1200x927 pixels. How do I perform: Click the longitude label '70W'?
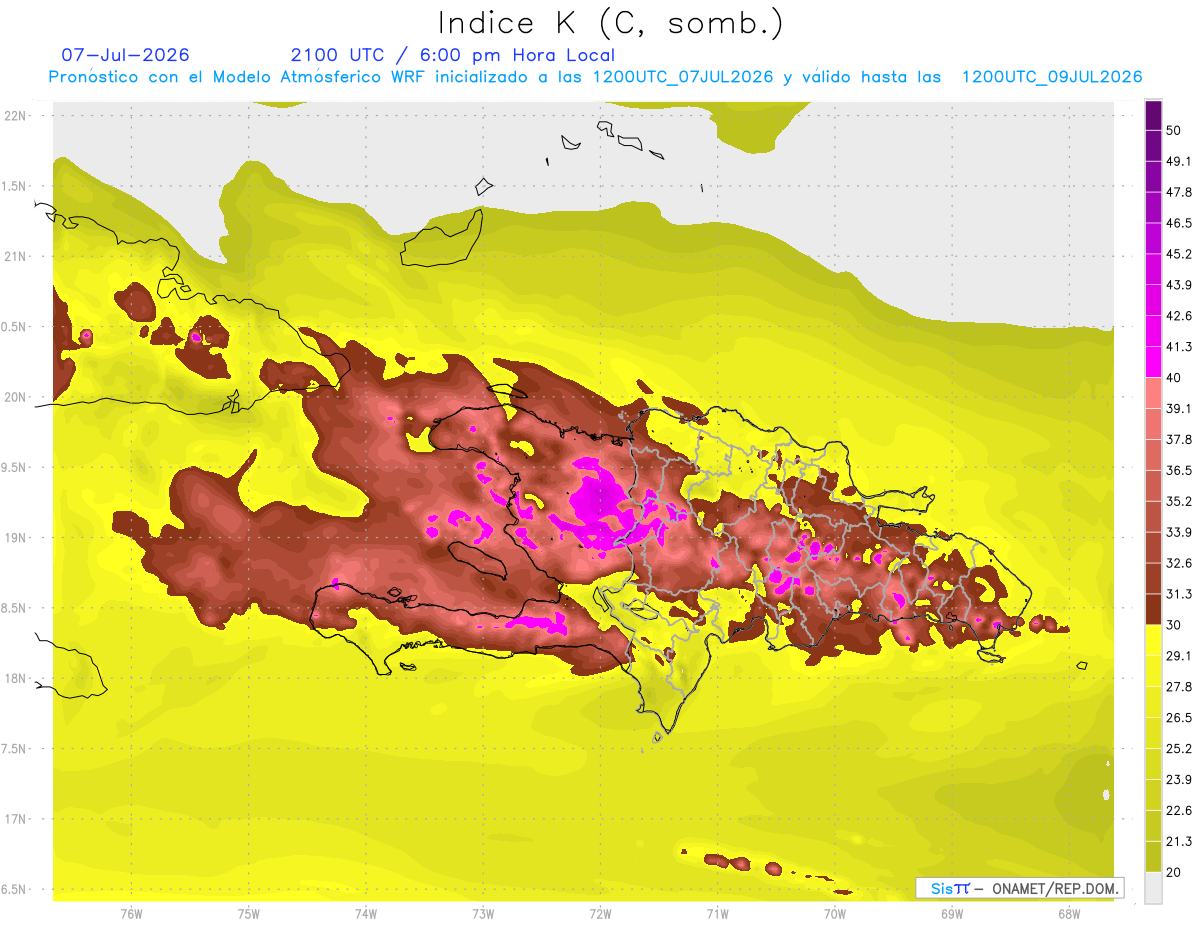835,913
